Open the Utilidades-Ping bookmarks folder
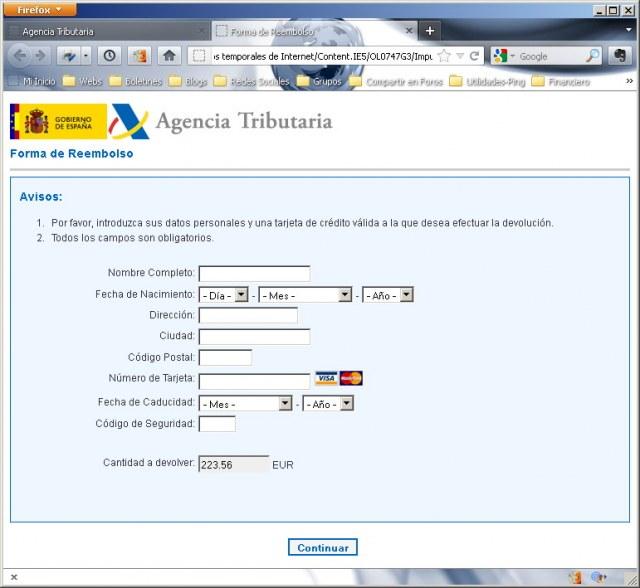This screenshot has width=640, height=588. pyautogui.click(x=488, y=82)
